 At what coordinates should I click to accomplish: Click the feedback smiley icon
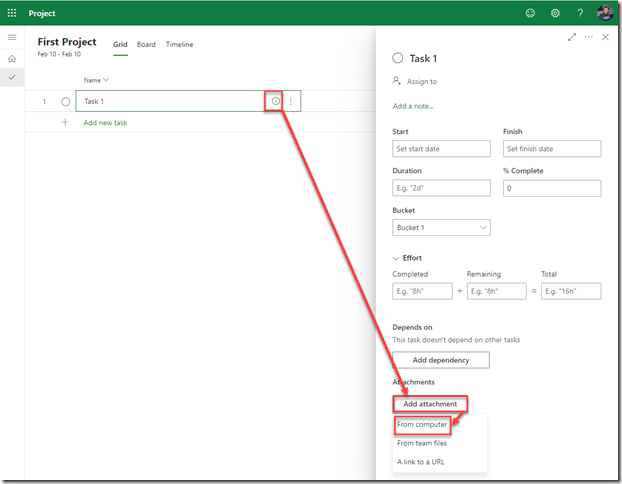530,13
